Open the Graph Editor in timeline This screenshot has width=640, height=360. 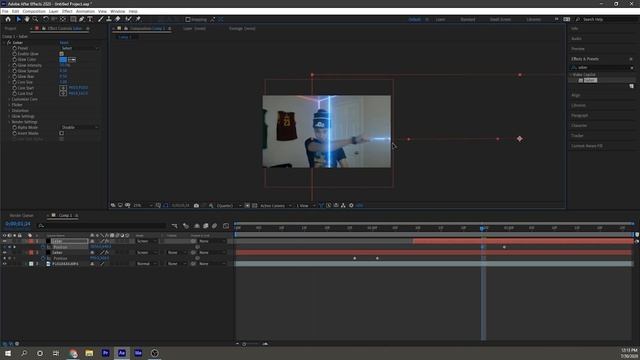[x=226, y=226]
